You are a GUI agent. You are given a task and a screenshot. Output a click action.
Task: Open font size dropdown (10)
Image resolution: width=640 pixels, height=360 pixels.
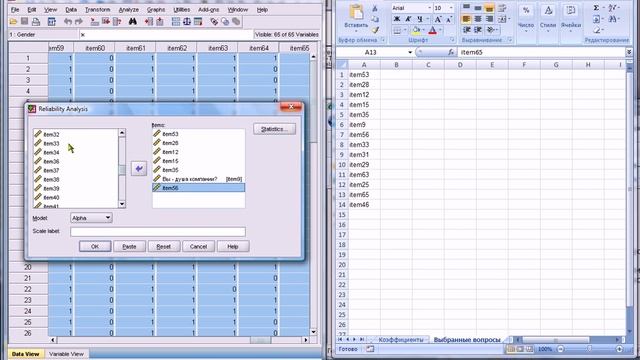pos(451,8)
